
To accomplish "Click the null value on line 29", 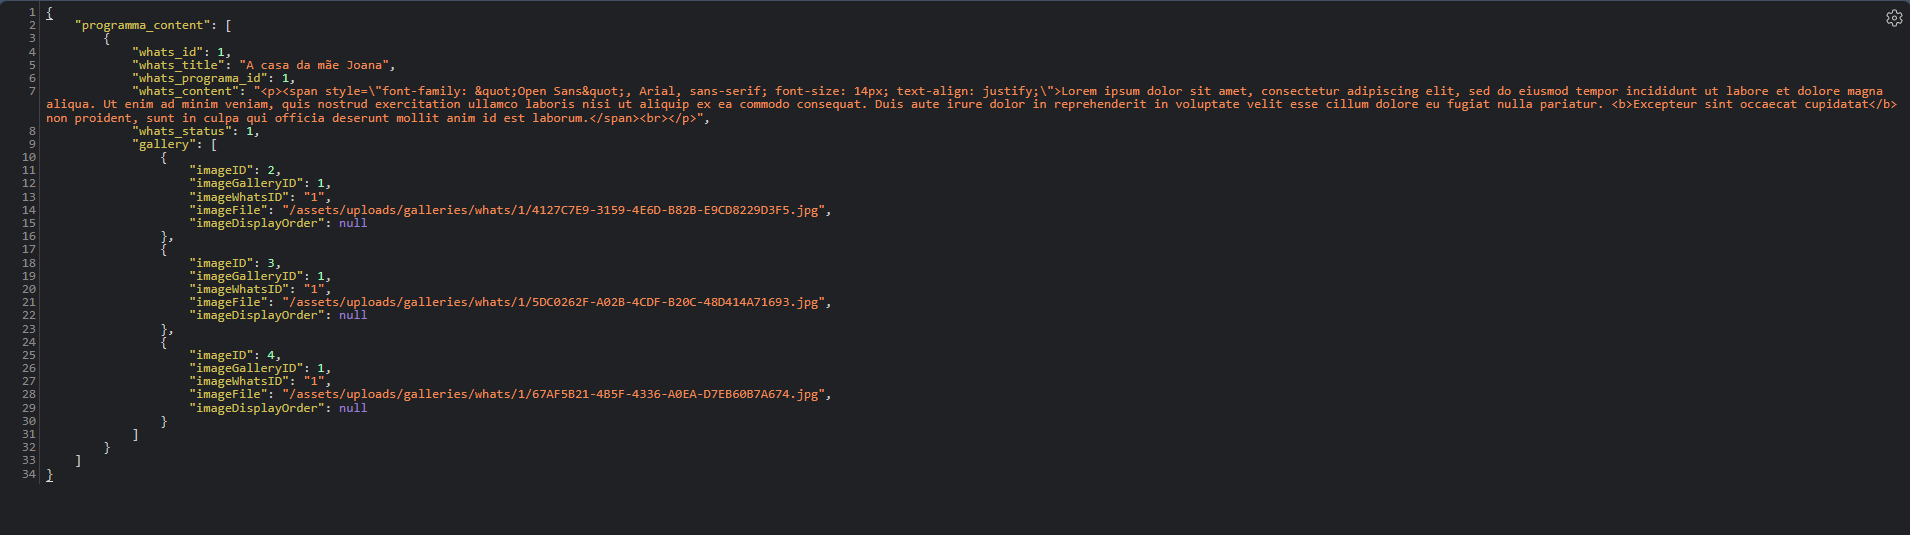I will [x=353, y=408].
